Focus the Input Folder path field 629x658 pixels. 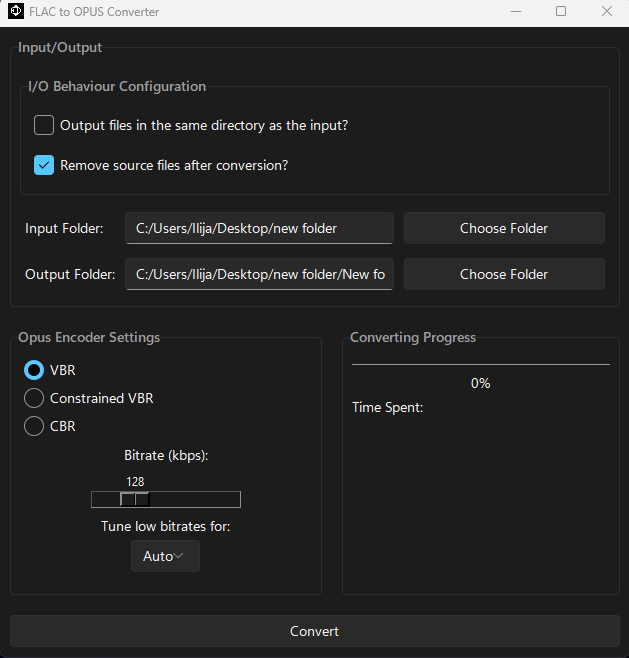coord(259,228)
